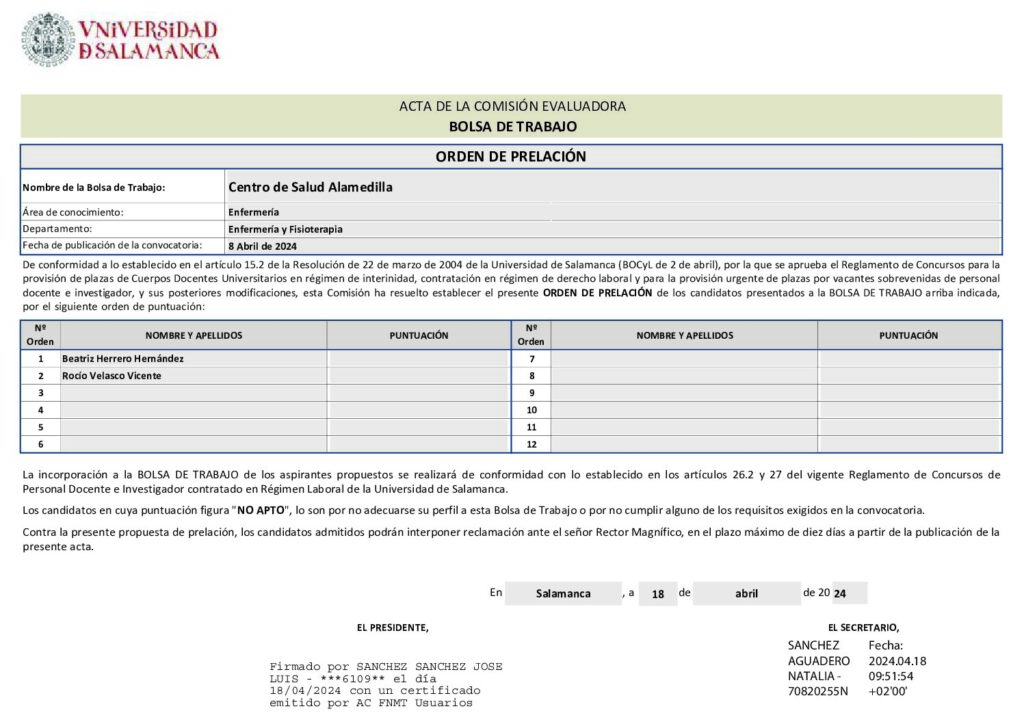
Task: Click the "SANCHEZ AGUADERO NATALIA" digital signature name
Action: click(x=819, y=668)
